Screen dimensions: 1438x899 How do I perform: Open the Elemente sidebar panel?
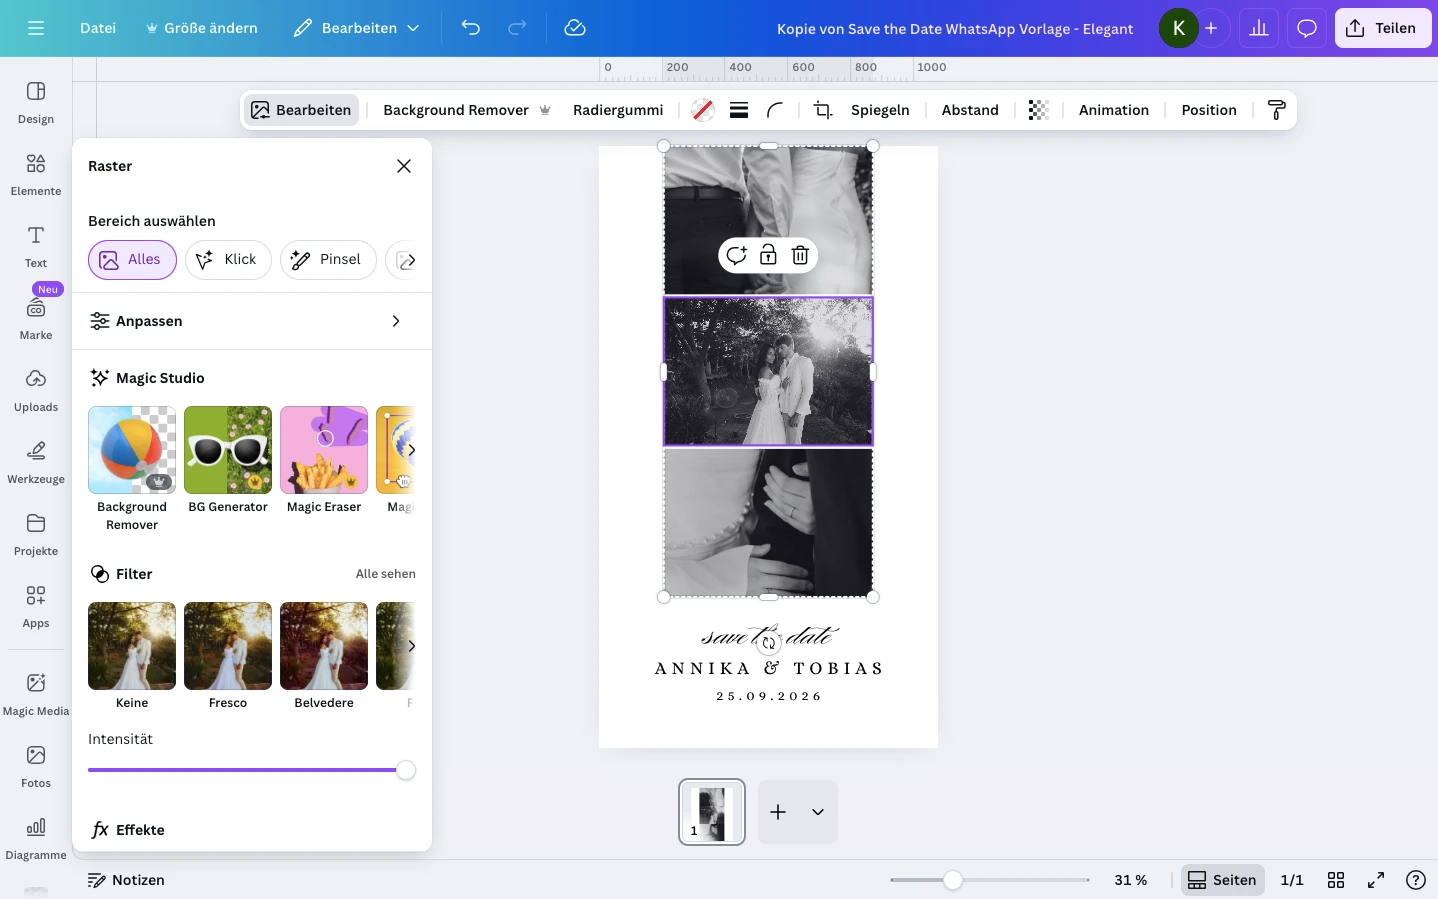pos(36,174)
